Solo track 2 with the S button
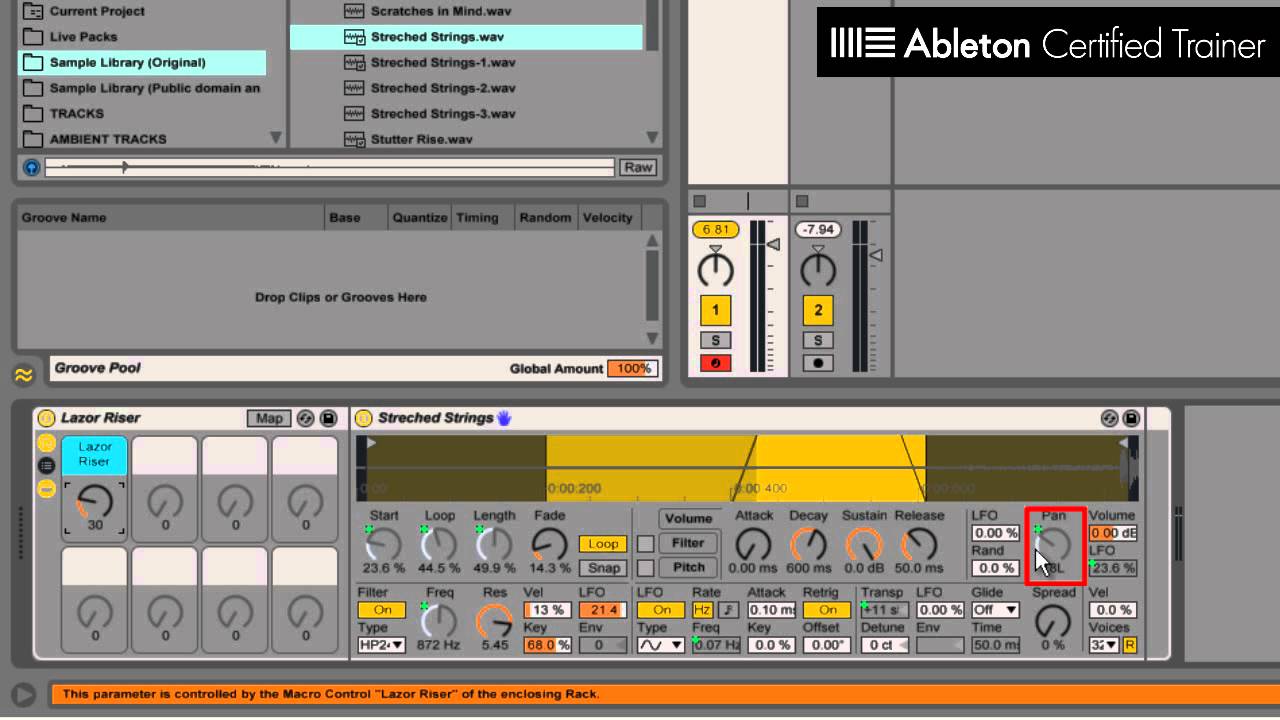The image size is (1280, 720). [818, 341]
